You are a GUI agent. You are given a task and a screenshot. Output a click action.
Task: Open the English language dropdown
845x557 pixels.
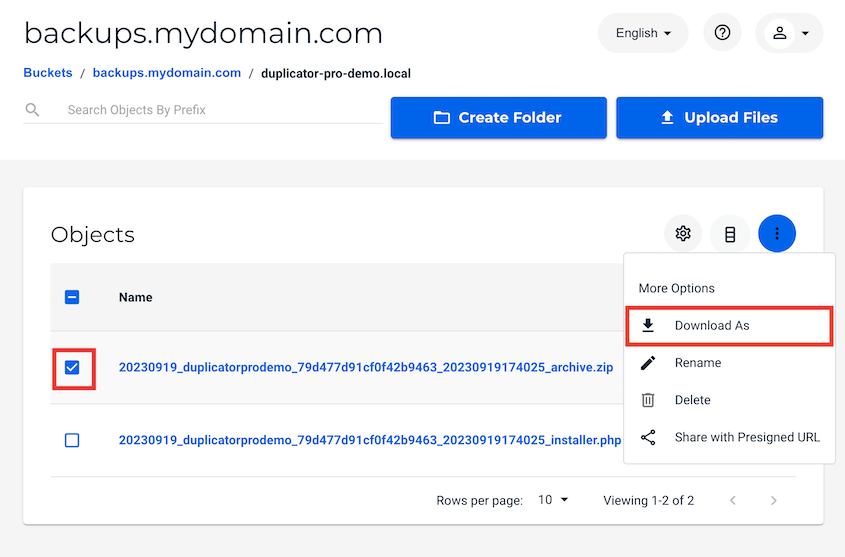point(643,33)
